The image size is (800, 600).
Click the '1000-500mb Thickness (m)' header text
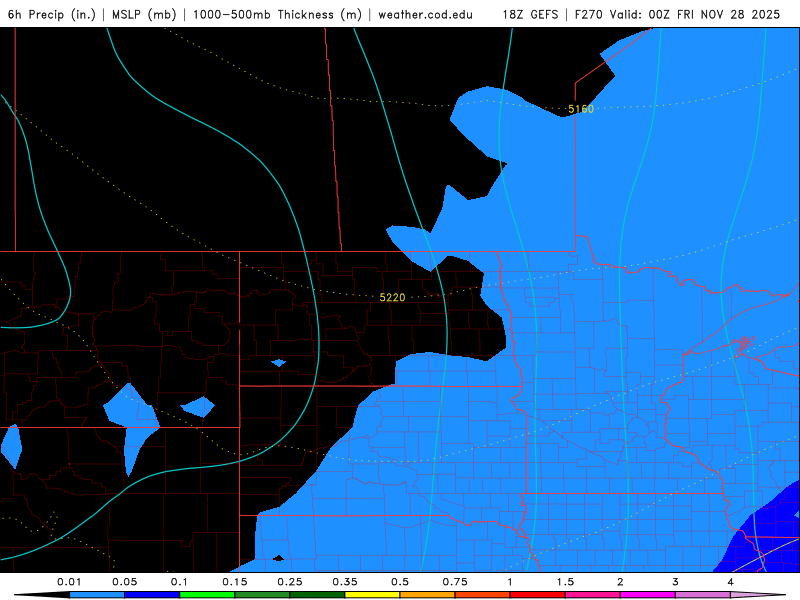point(277,14)
